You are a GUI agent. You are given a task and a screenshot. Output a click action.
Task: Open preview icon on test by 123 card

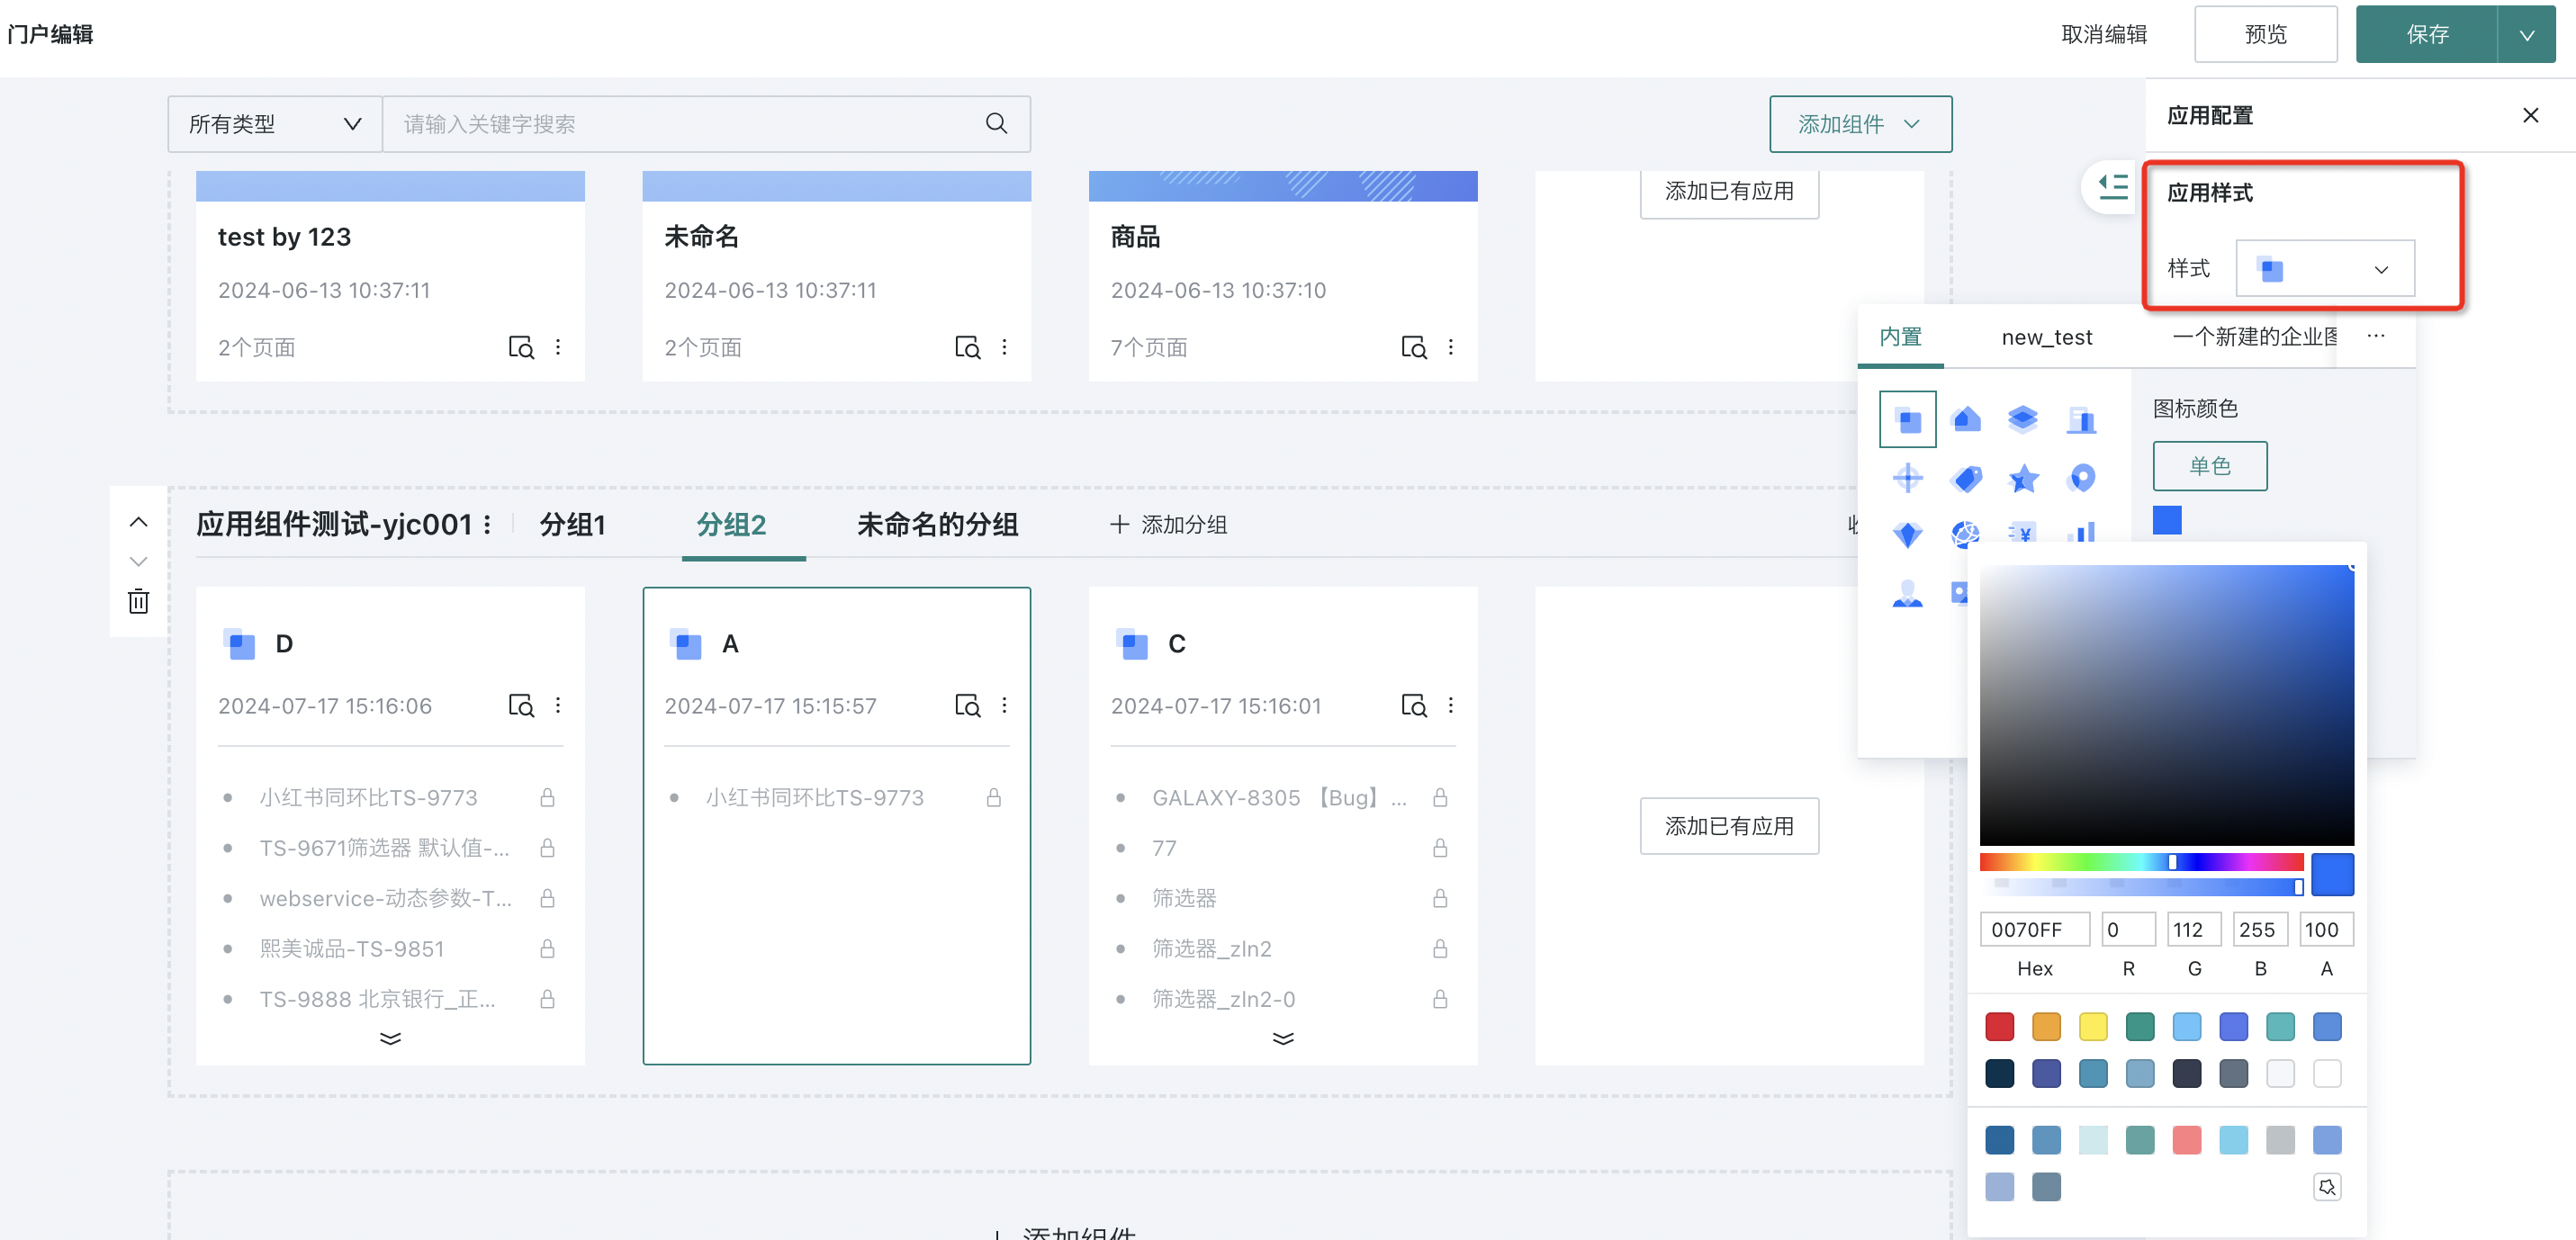click(x=521, y=347)
